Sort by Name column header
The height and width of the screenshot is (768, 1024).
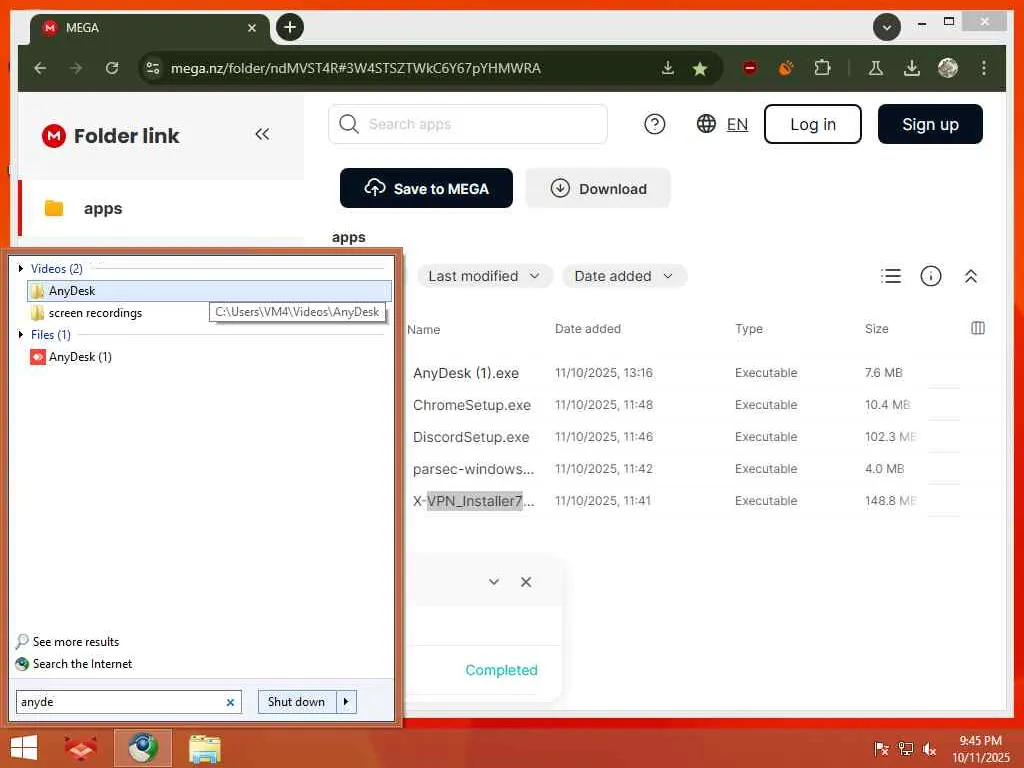pos(423,330)
